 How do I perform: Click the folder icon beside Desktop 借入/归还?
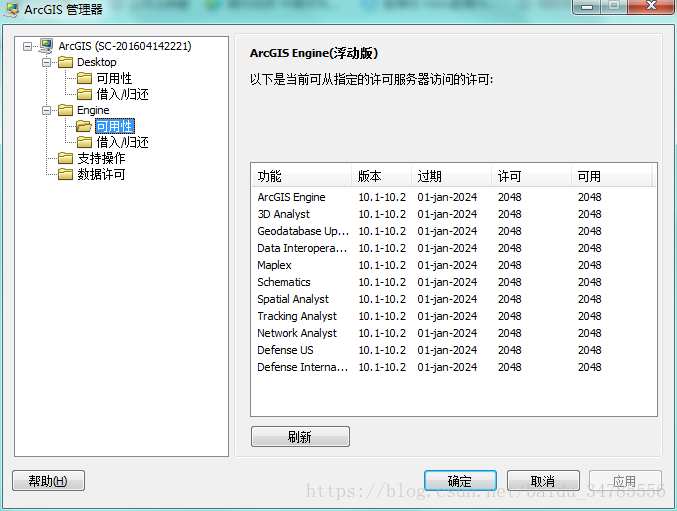(x=84, y=94)
